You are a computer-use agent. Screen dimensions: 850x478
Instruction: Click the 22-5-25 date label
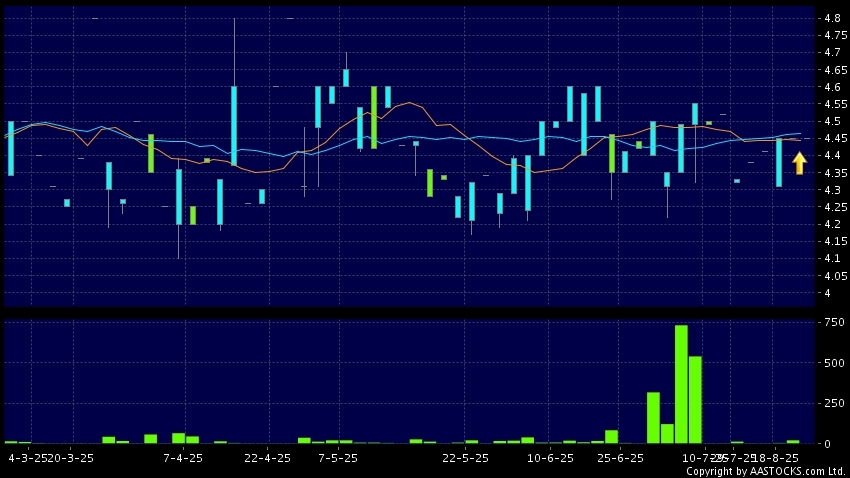pyautogui.click(x=465, y=458)
